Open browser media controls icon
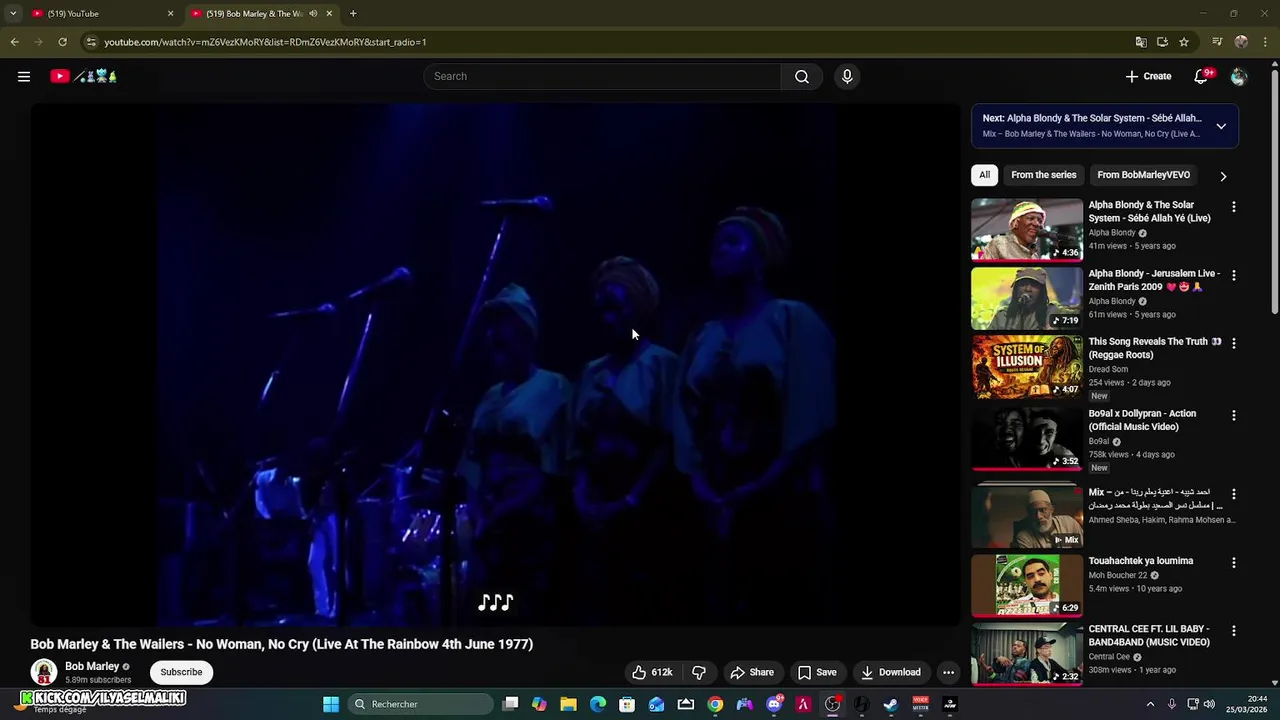This screenshot has height=720, width=1280. pyautogui.click(x=1217, y=42)
